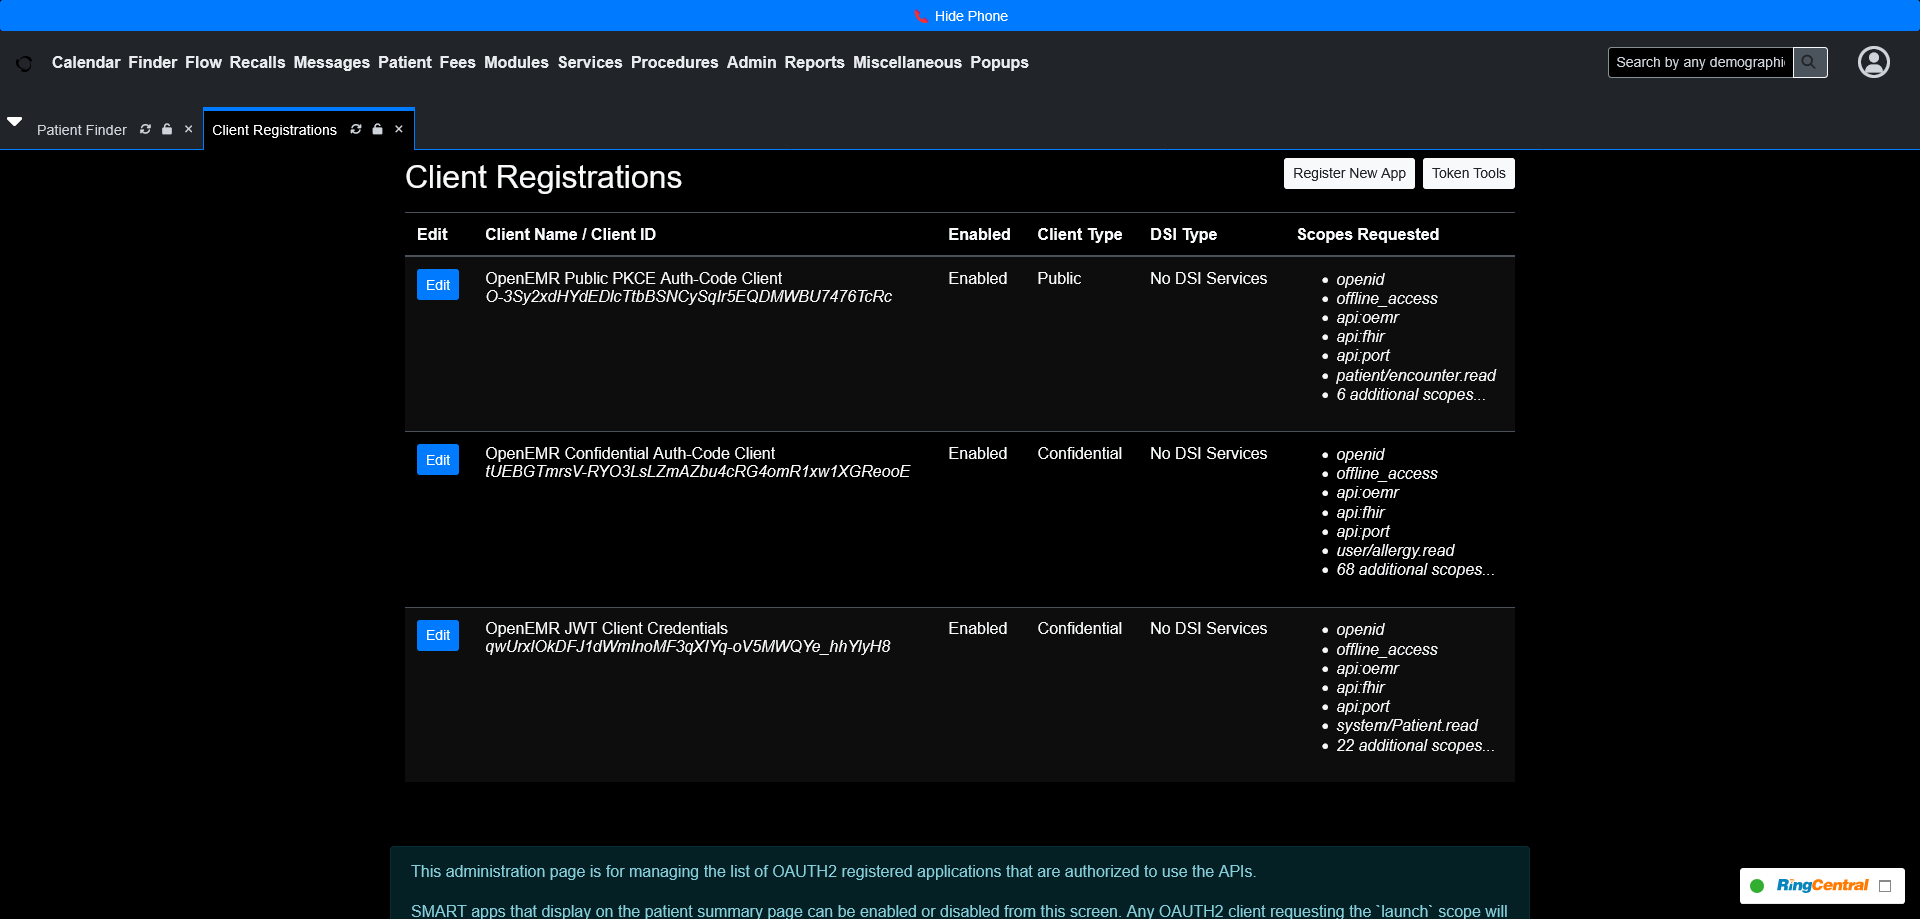Edit the OpenEMR Confidential Auth-Code Client
Viewport: 1920px width, 919px height.
point(438,460)
